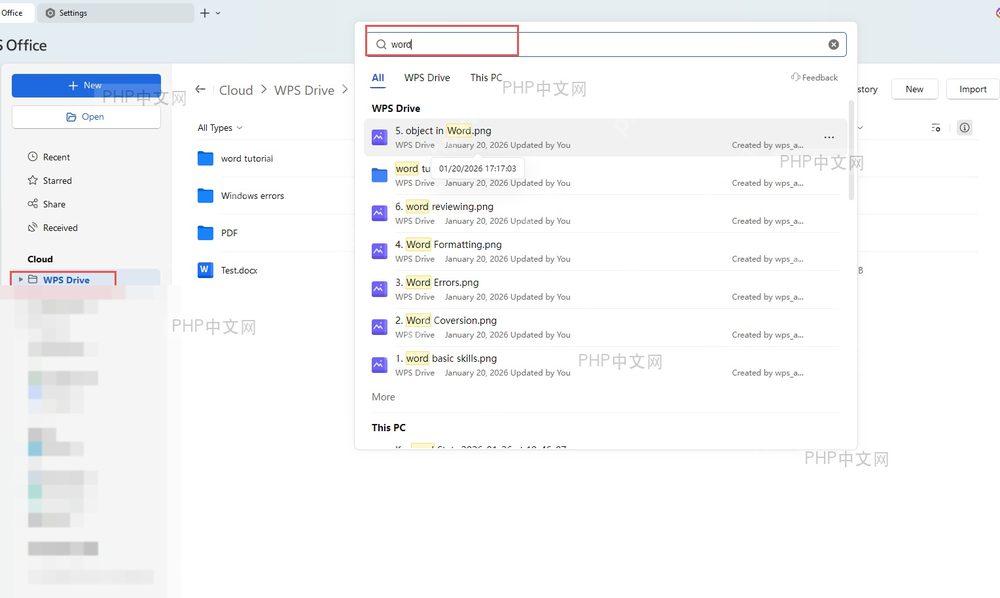This screenshot has width=1000, height=598.
Task: Click the search magnifier icon
Action: click(381, 44)
